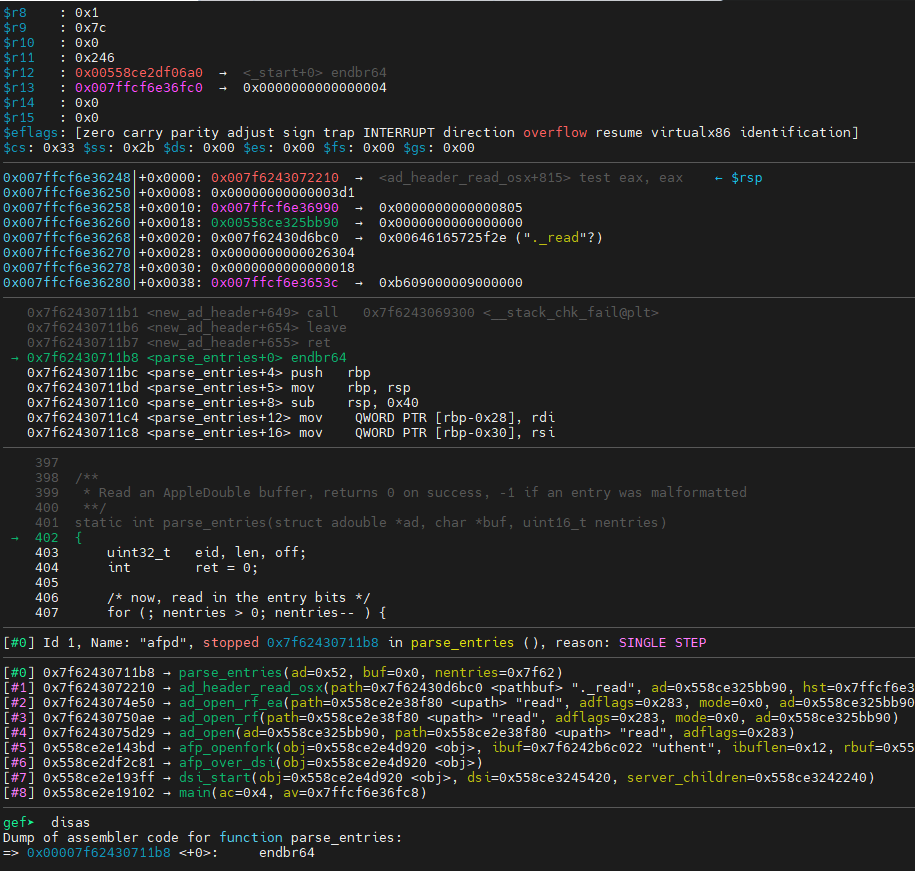Click the stack value 0x007f6243072210
This screenshot has width=915, height=871.
tap(275, 178)
